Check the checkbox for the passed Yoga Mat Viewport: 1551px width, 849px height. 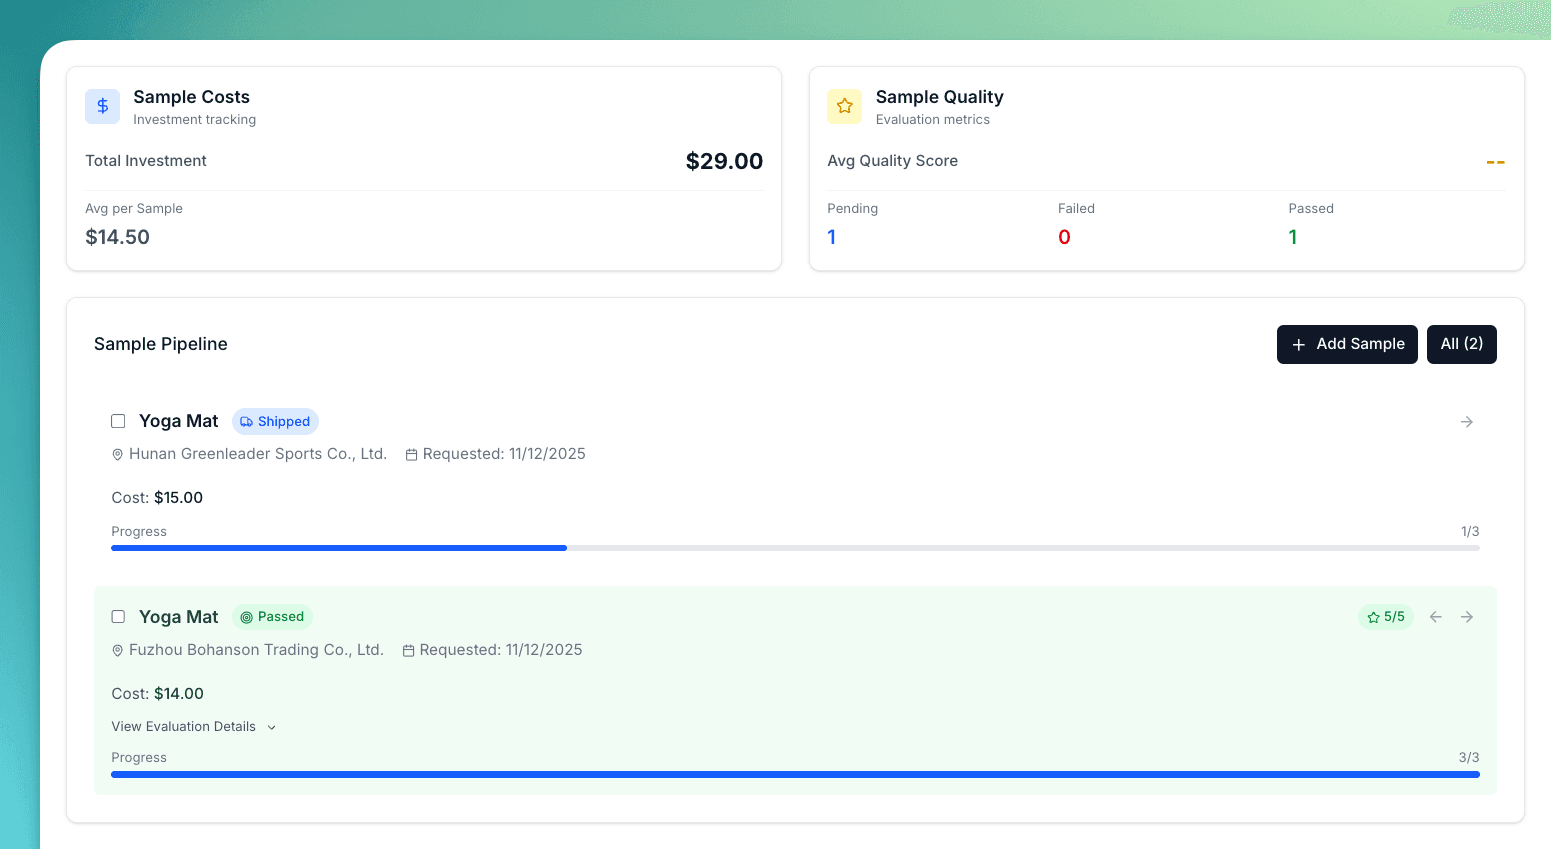[x=118, y=617]
